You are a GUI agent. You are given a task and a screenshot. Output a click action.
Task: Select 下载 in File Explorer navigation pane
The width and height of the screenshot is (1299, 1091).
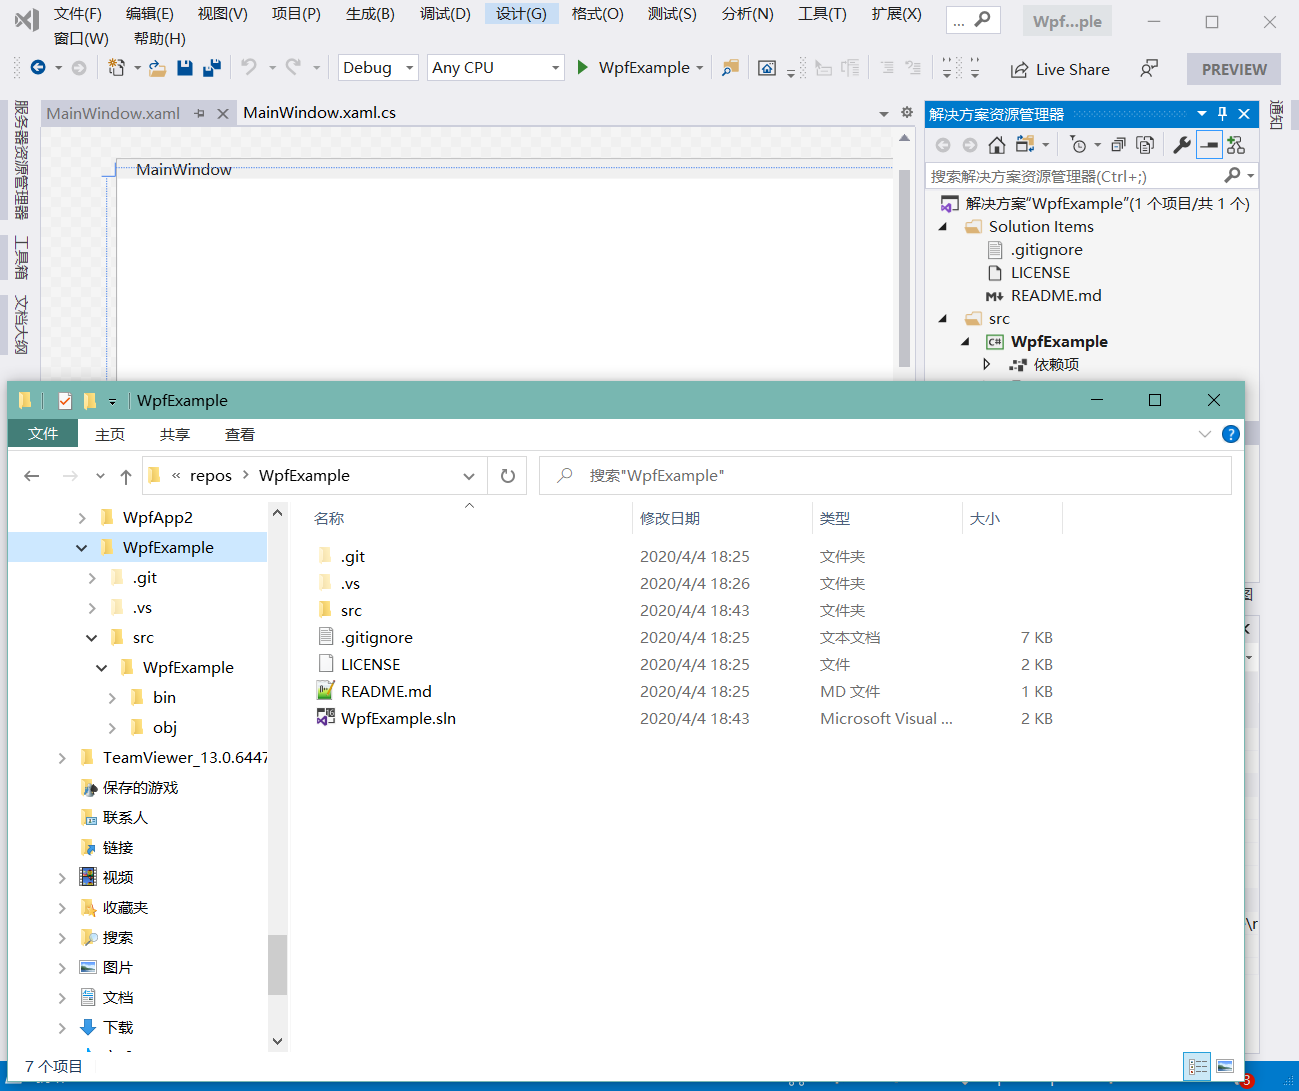118,1028
